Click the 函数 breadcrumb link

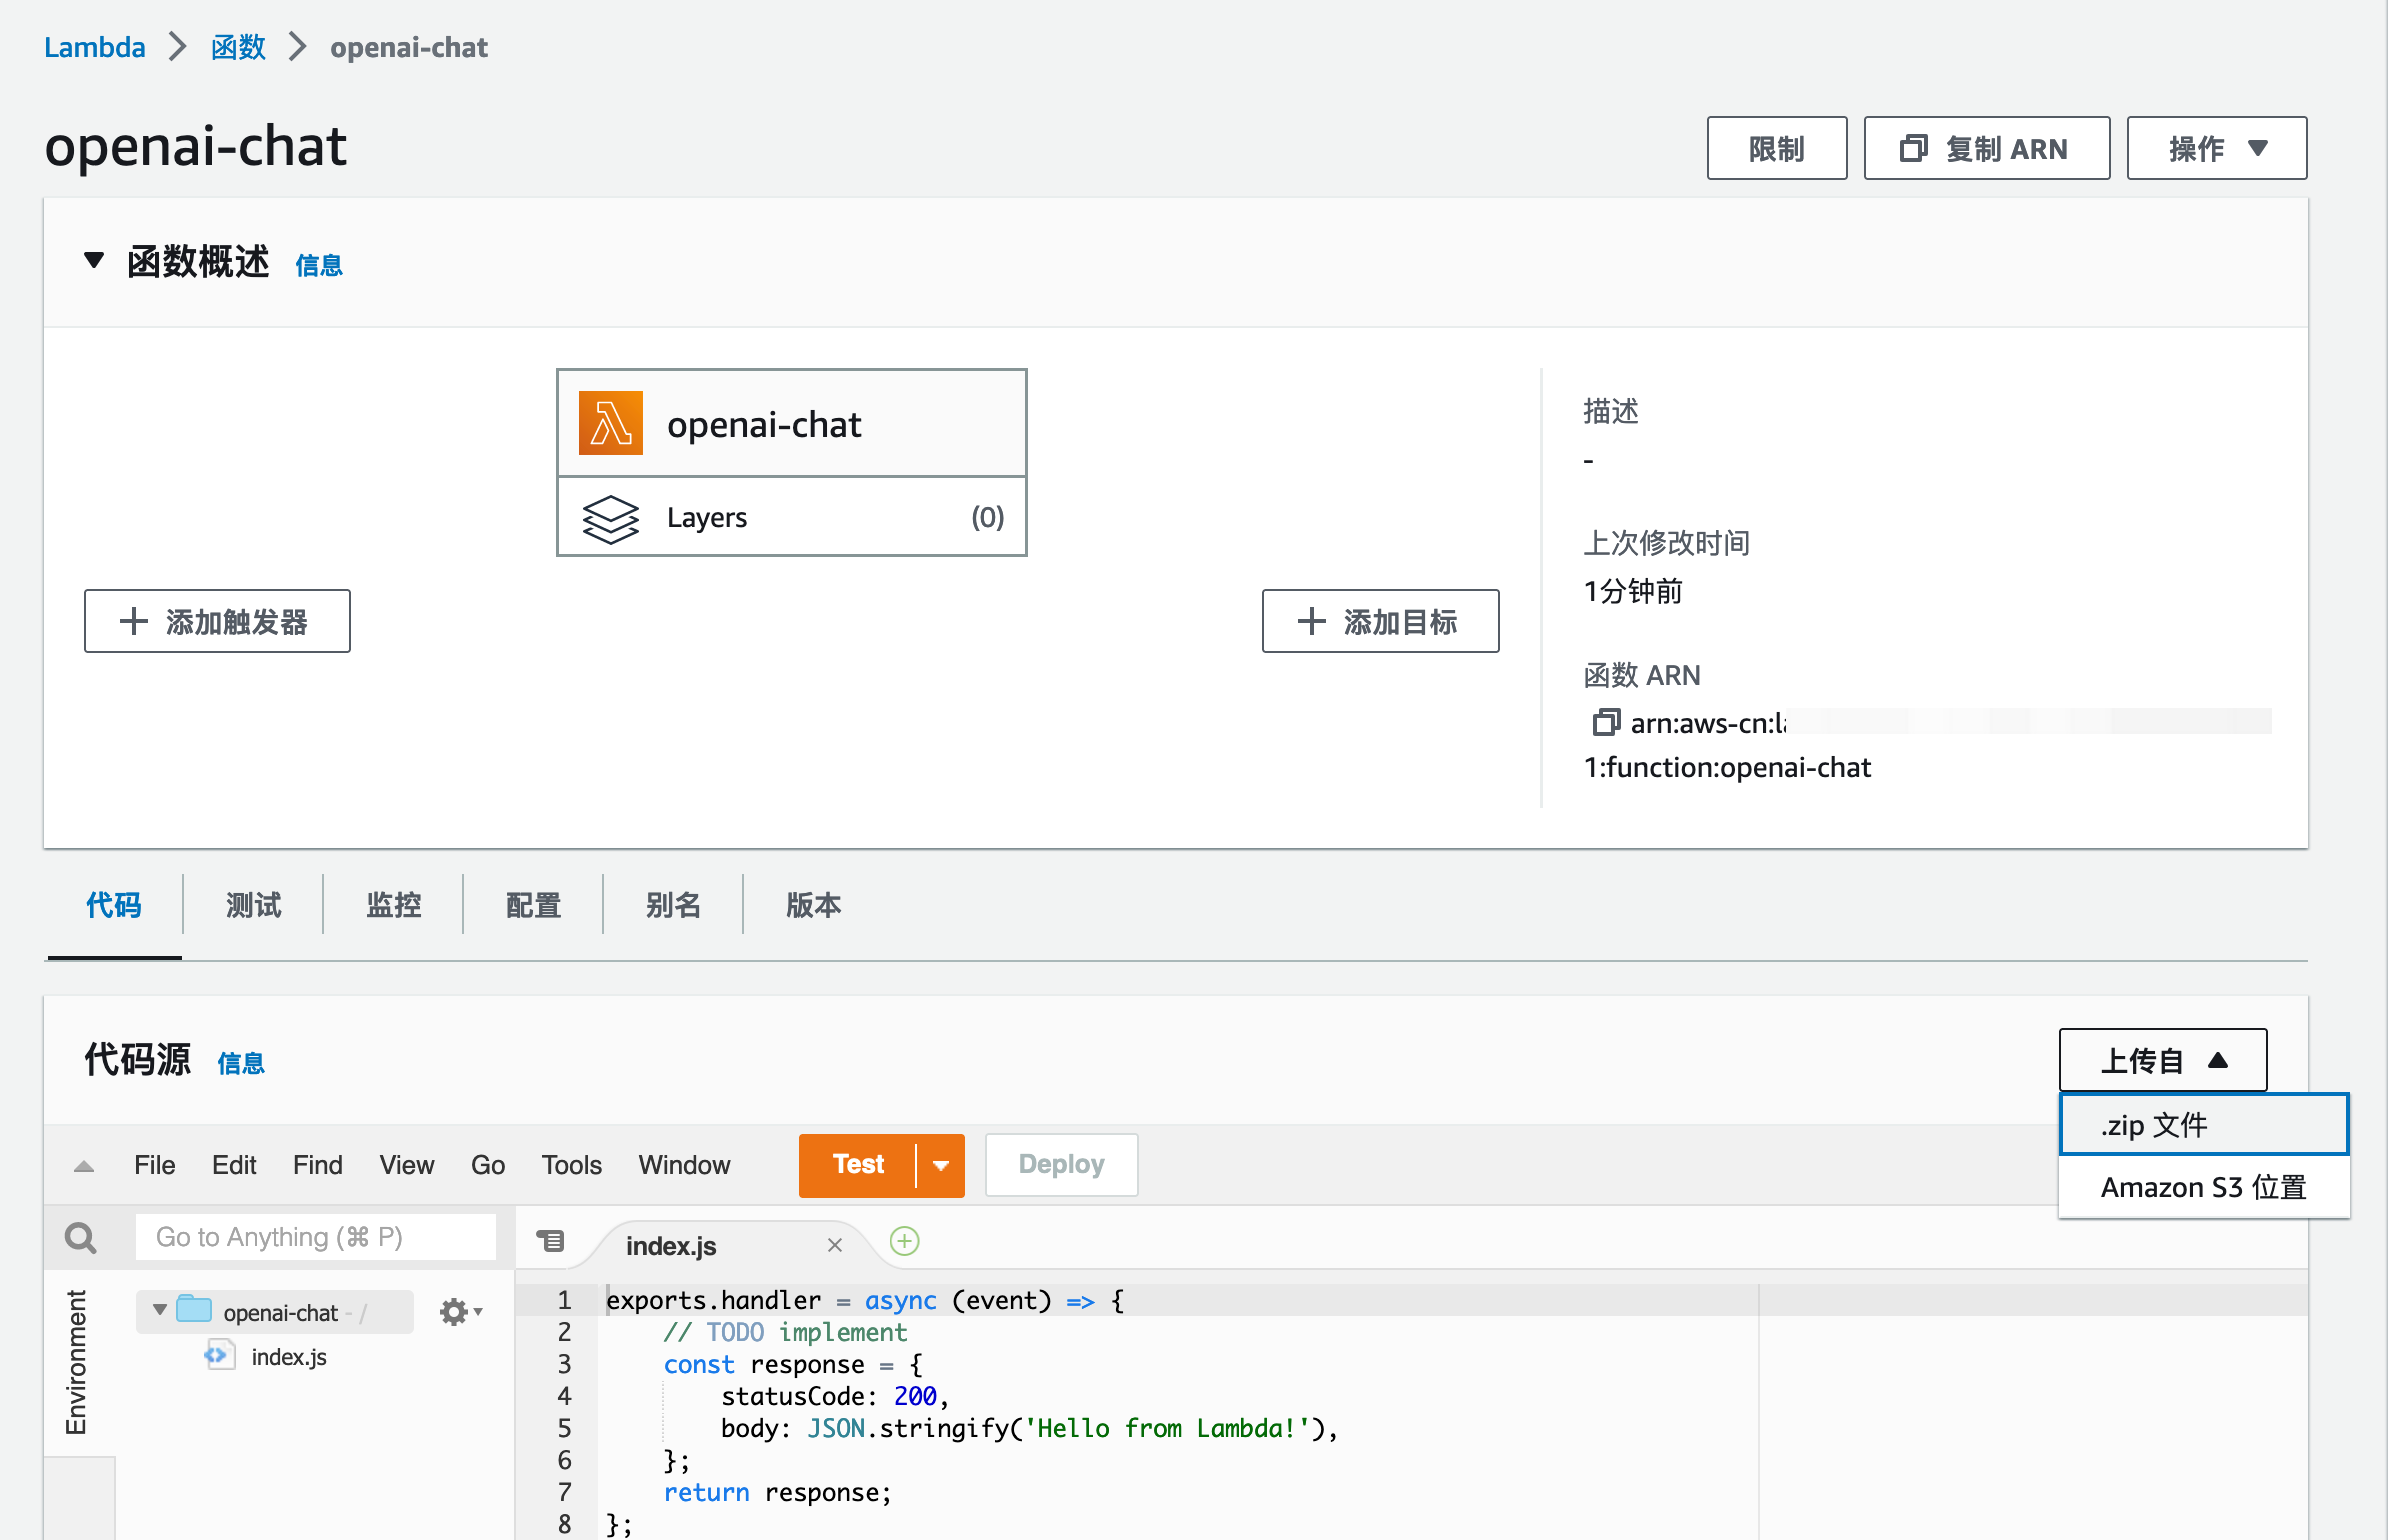click(238, 47)
